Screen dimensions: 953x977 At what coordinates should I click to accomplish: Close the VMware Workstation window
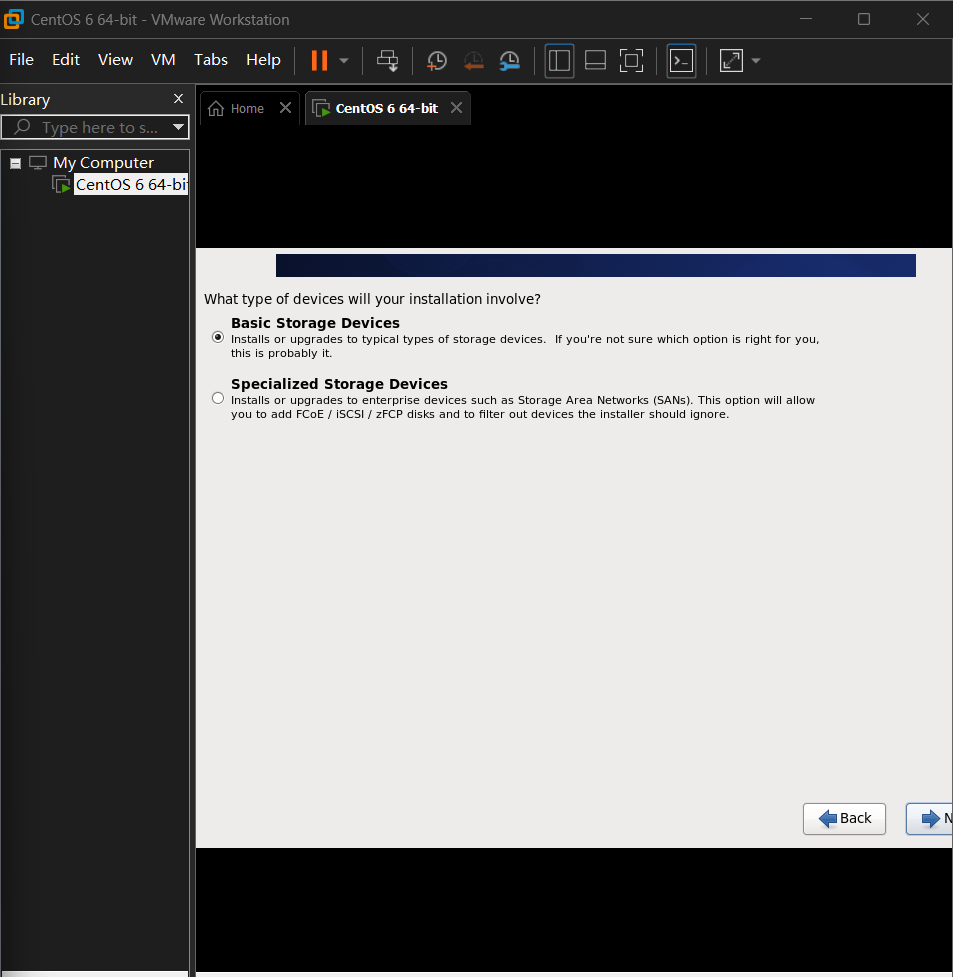(923, 19)
